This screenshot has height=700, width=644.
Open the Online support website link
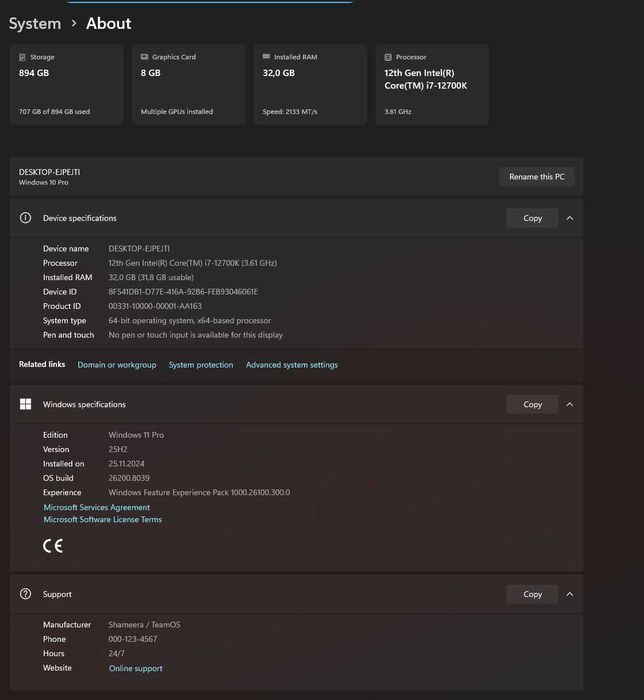click(136, 668)
